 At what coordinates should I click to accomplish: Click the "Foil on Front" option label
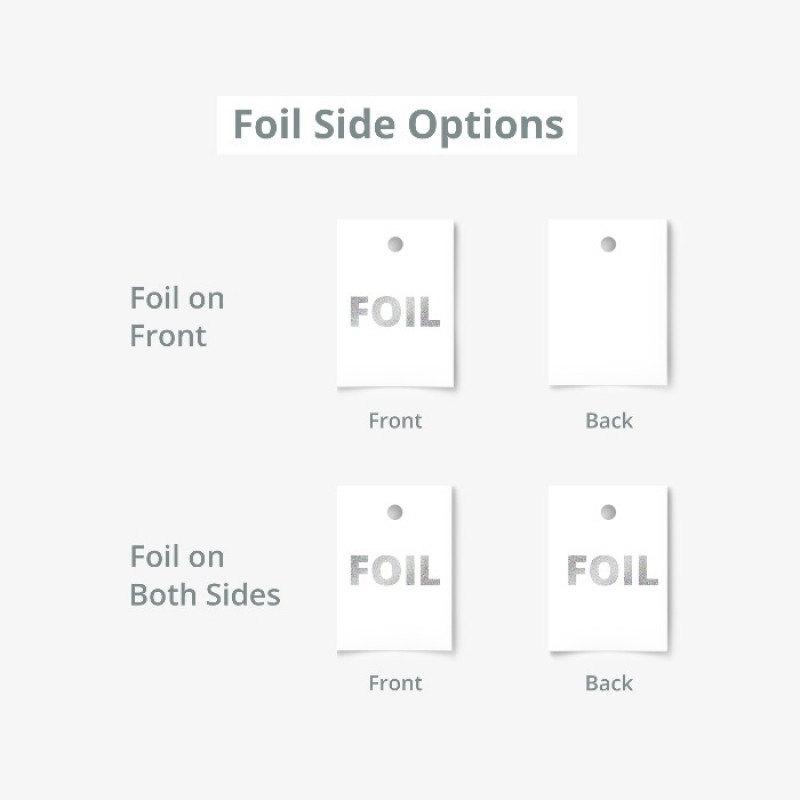[x=177, y=317]
